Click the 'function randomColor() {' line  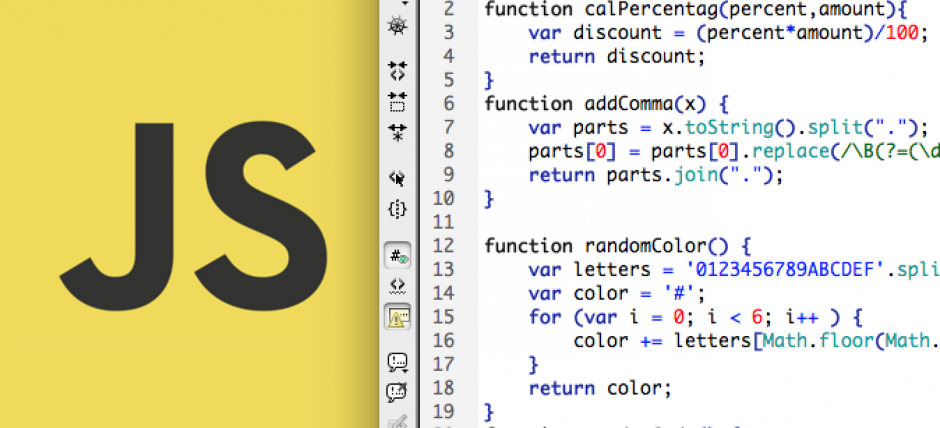pos(617,246)
